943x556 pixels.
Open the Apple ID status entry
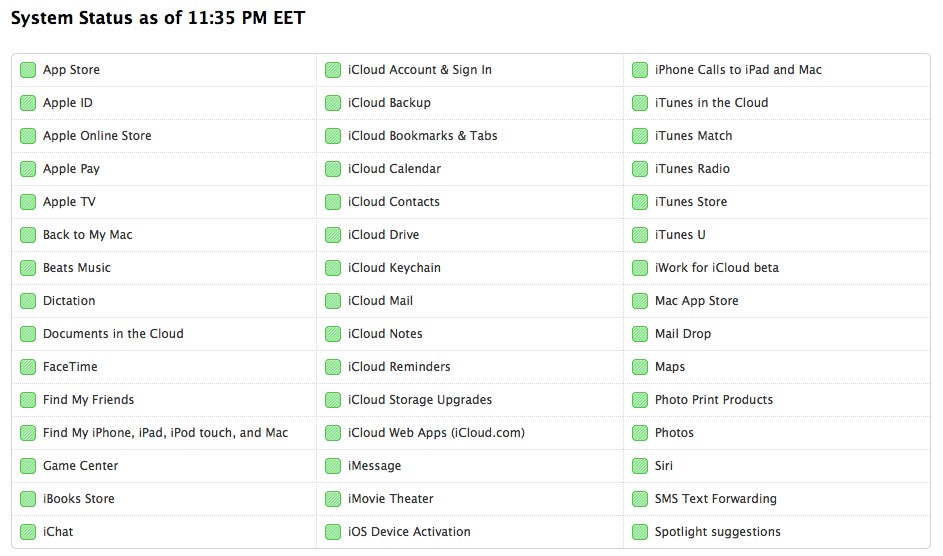68,103
